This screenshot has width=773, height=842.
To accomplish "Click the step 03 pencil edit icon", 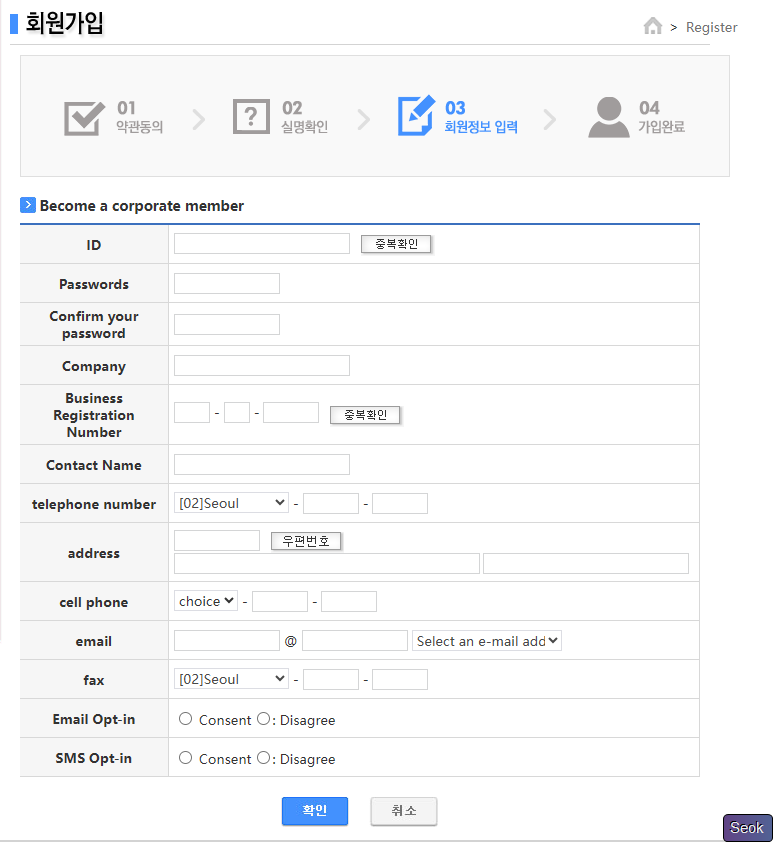I will pyautogui.click(x=416, y=116).
